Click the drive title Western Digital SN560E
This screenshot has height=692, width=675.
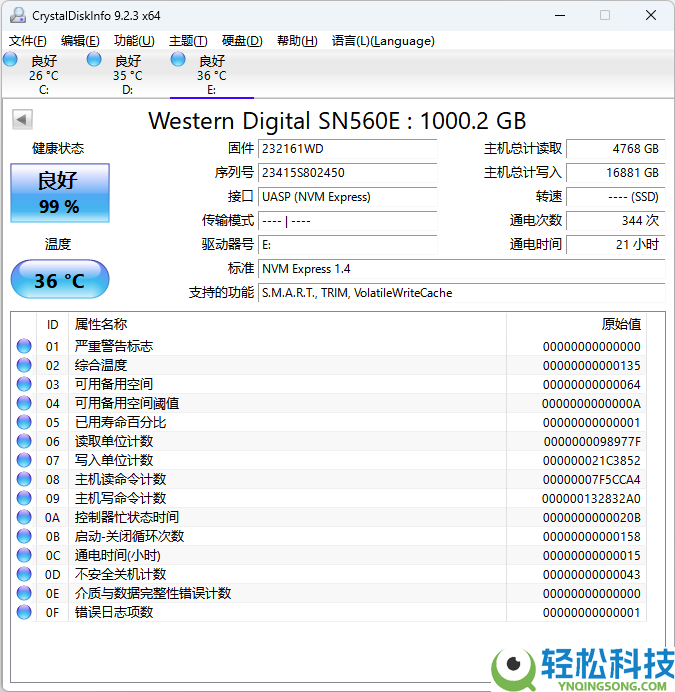(x=337, y=121)
